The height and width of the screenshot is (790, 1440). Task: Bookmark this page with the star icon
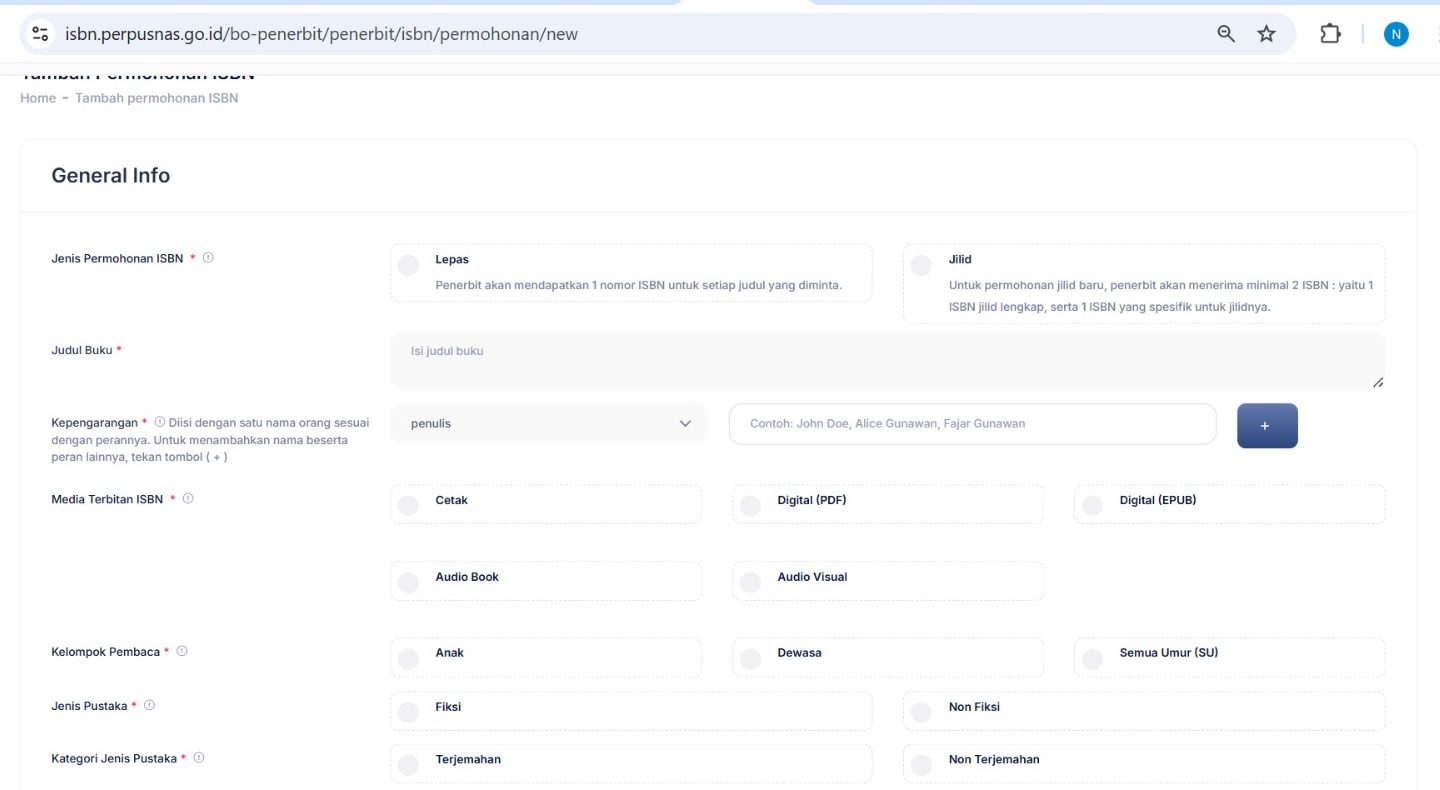(x=1266, y=34)
